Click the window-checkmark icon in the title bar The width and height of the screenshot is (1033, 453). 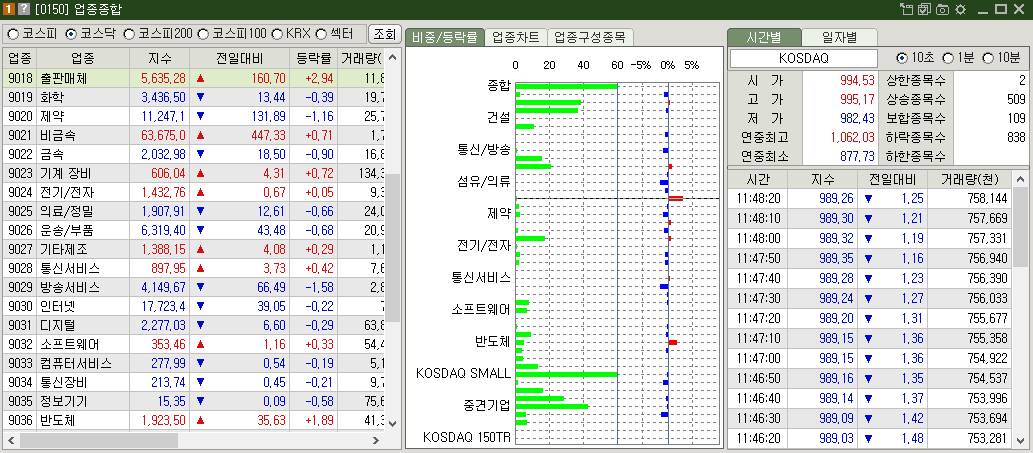[924, 9]
